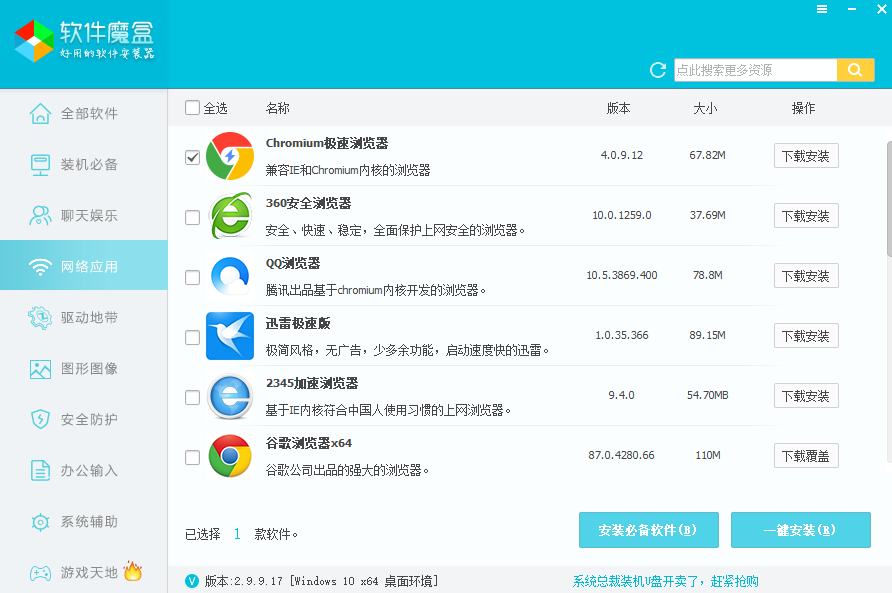The width and height of the screenshot is (892, 593).
Task: Click the gamepad icon for 游戏天地
Action: (x=40, y=573)
